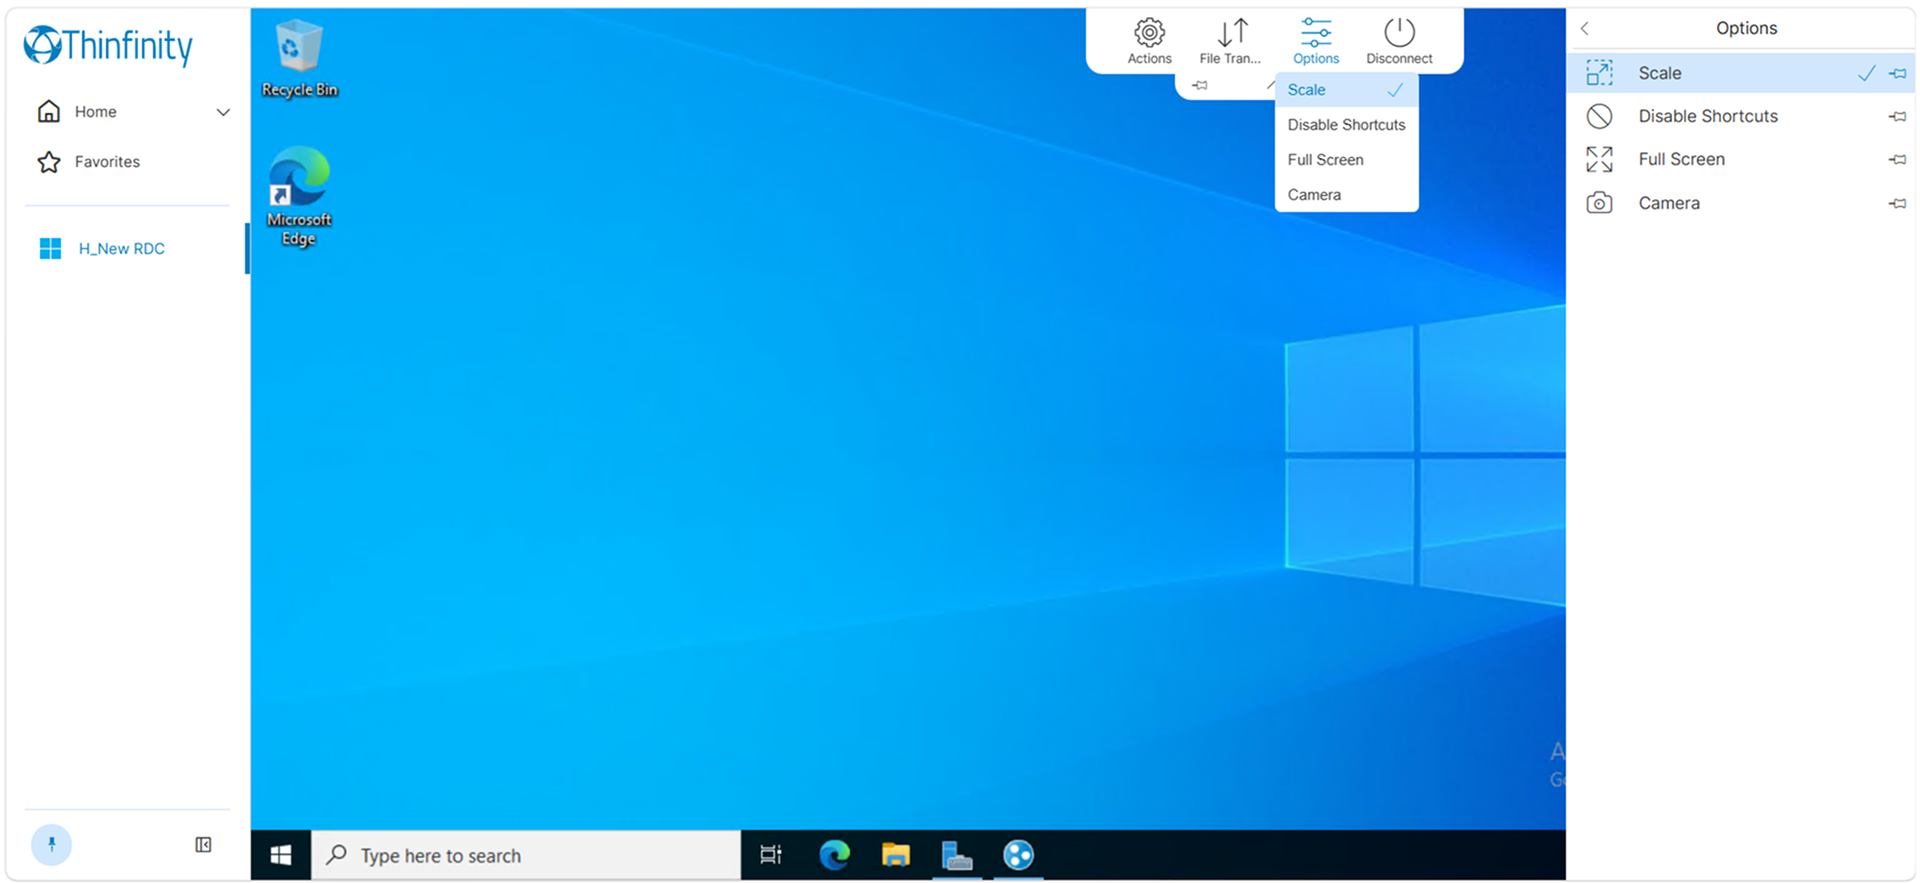Choose Full Screen in the dropdown menu
The height and width of the screenshot is (883, 1920).
pyautogui.click(x=1346, y=160)
